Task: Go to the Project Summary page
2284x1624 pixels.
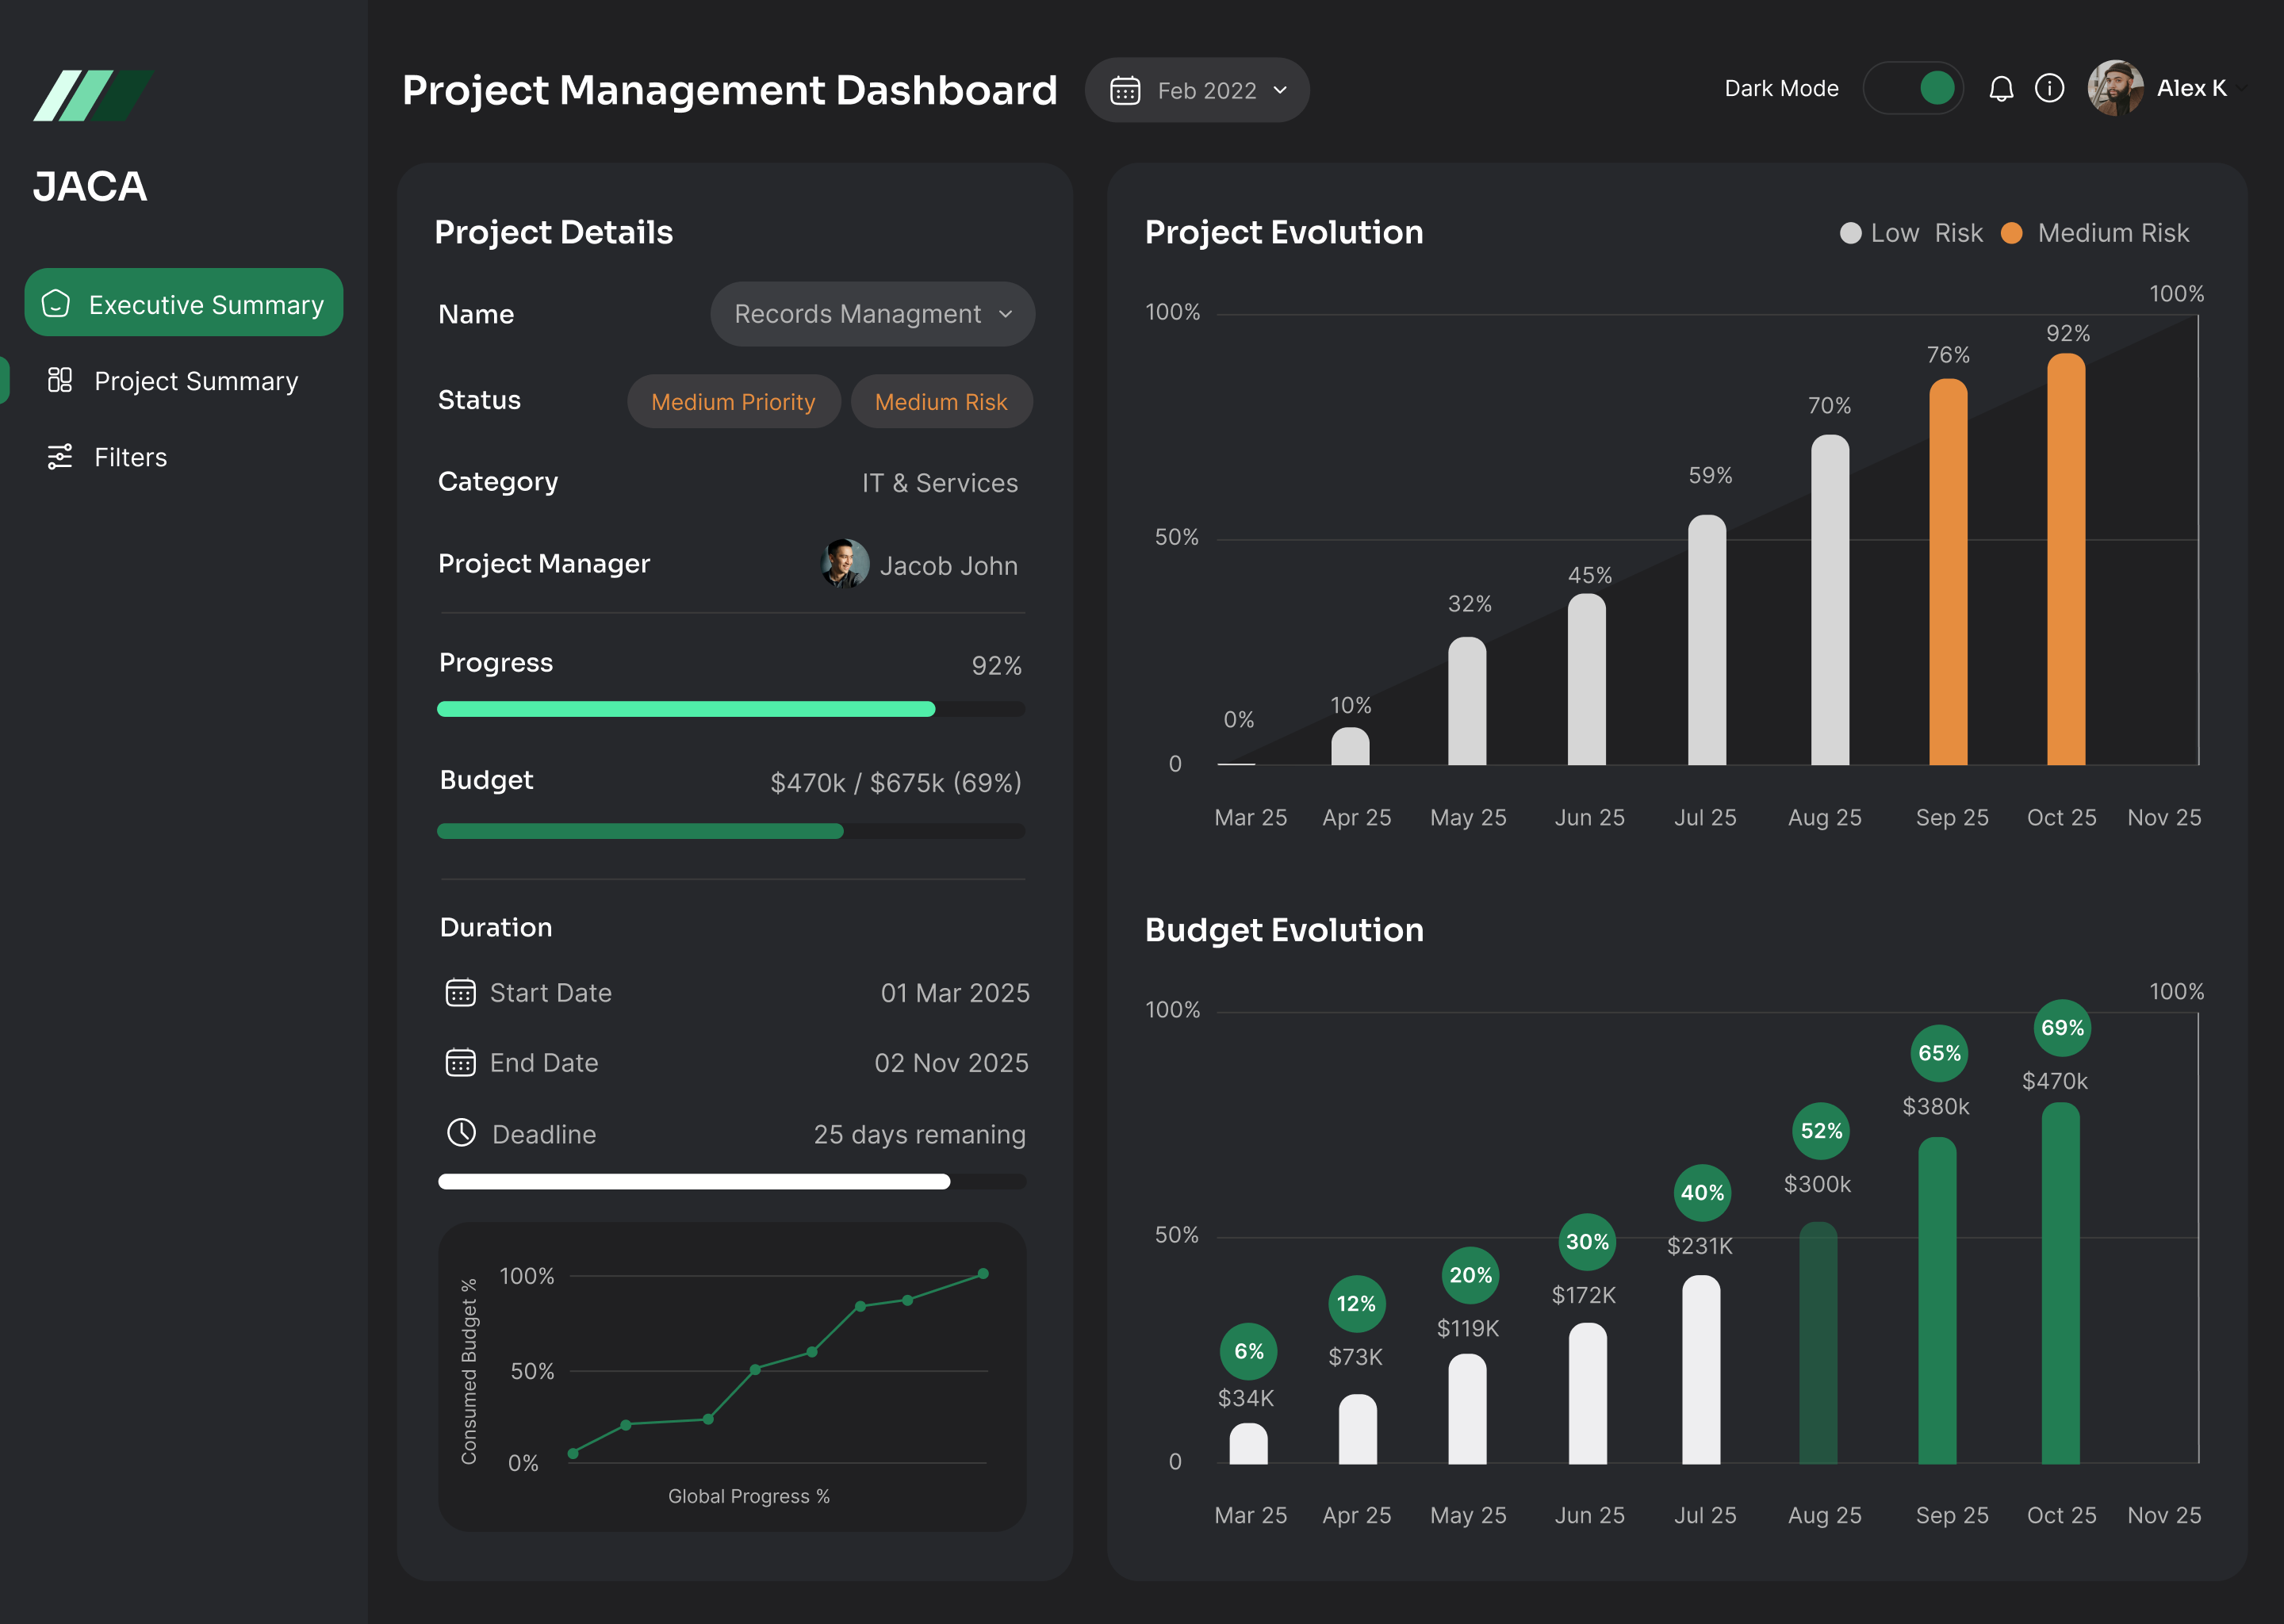Action: (x=196, y=381)
